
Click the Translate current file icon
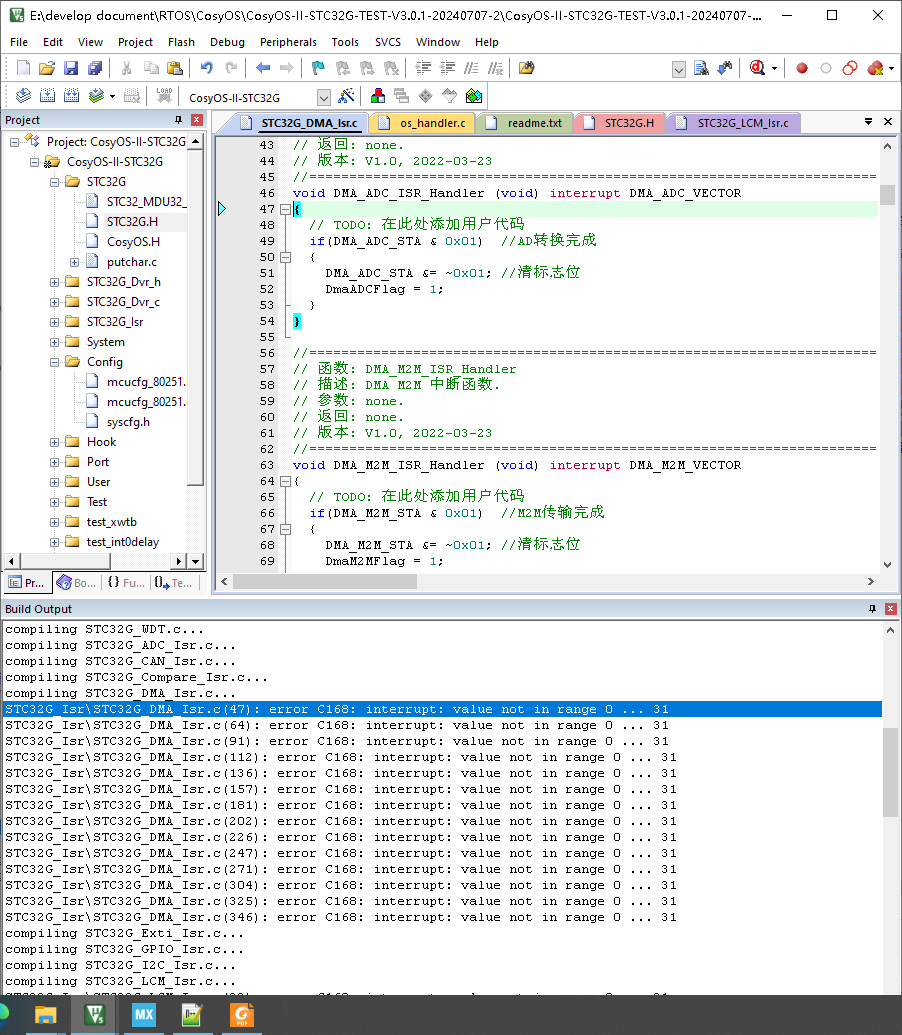[x=23, y=96]
